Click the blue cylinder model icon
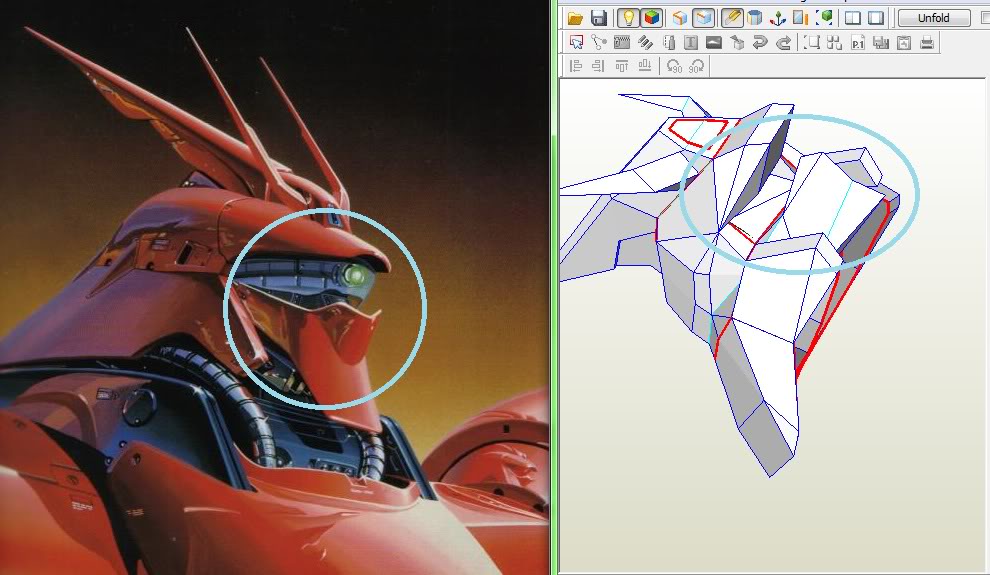Viewport: 990px width, 575px height. coord(754,18)
